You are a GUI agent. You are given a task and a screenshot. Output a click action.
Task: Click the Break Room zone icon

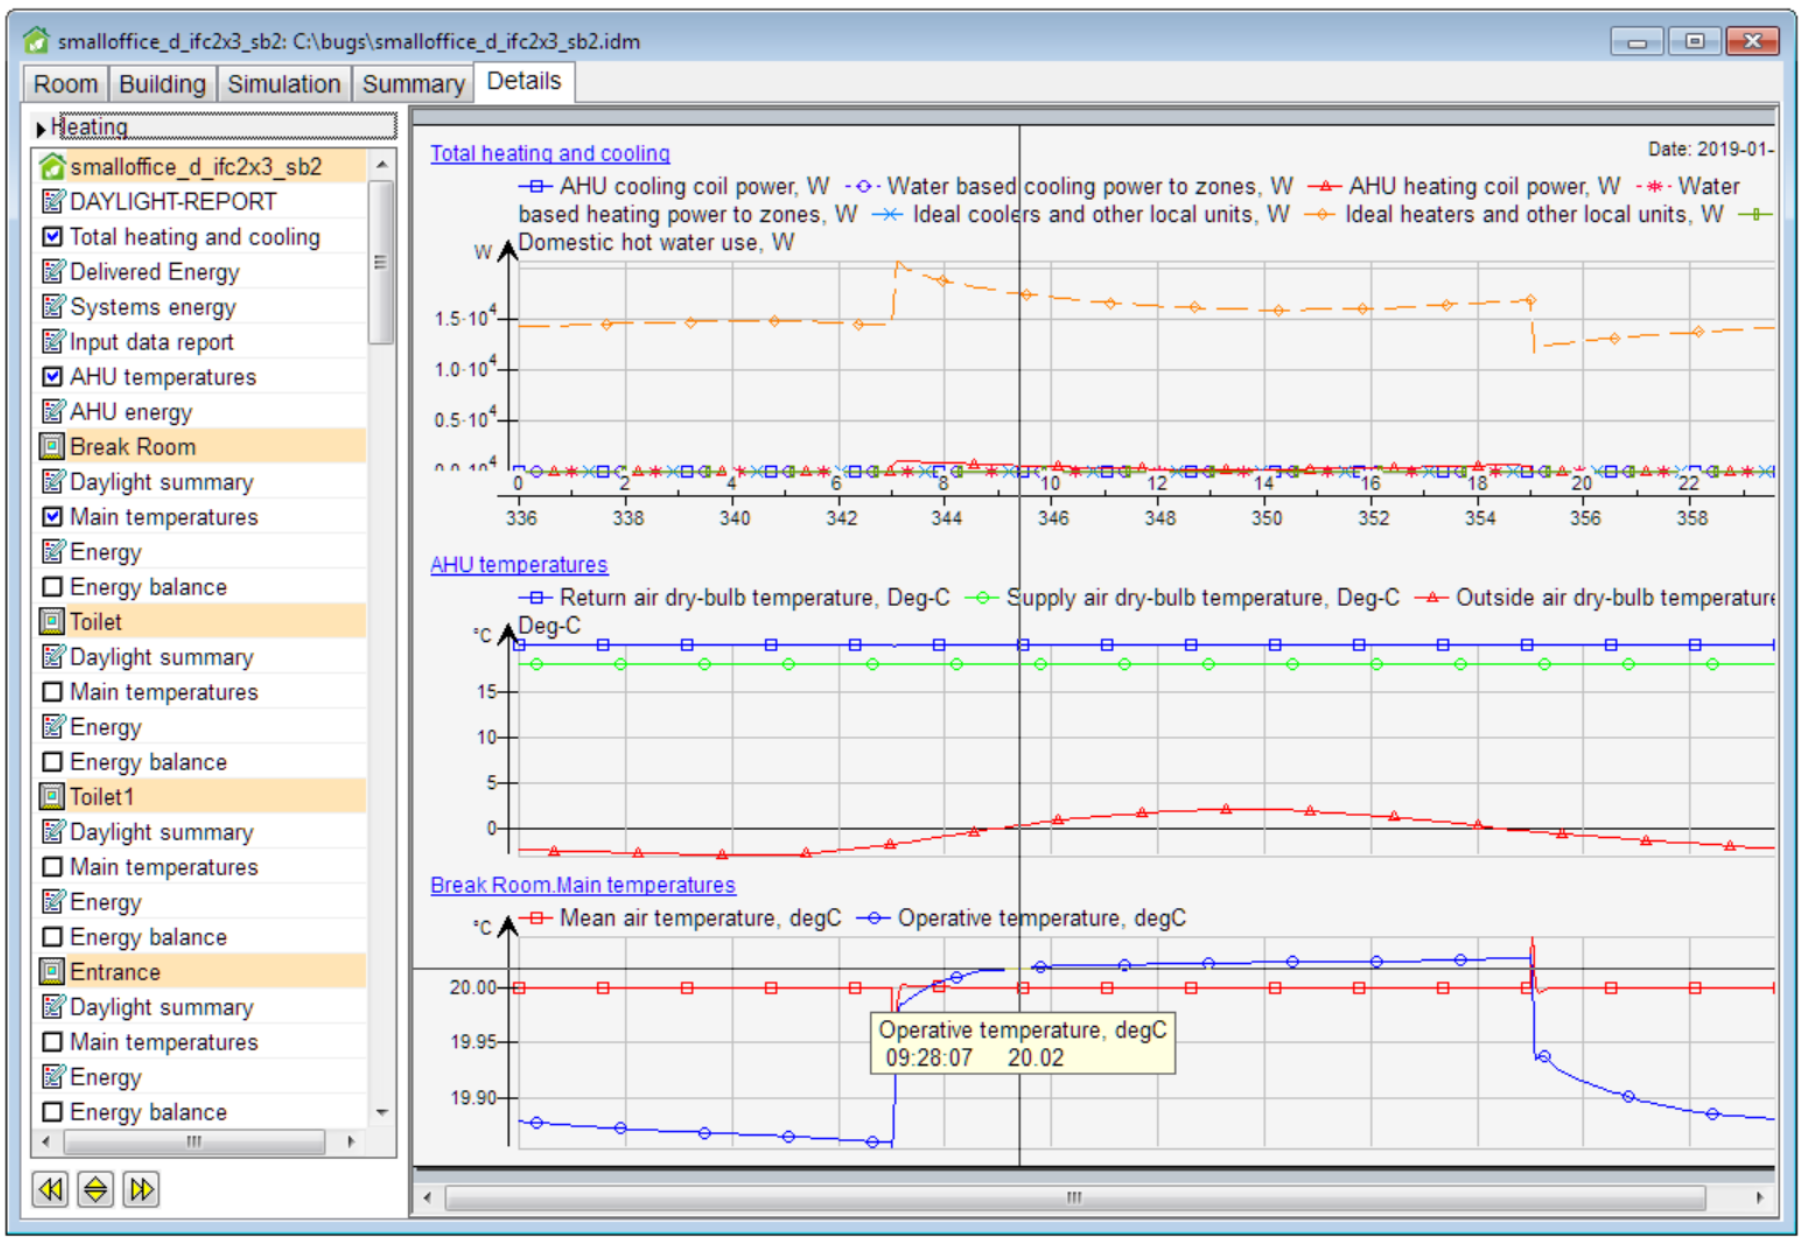pos(52,447)
